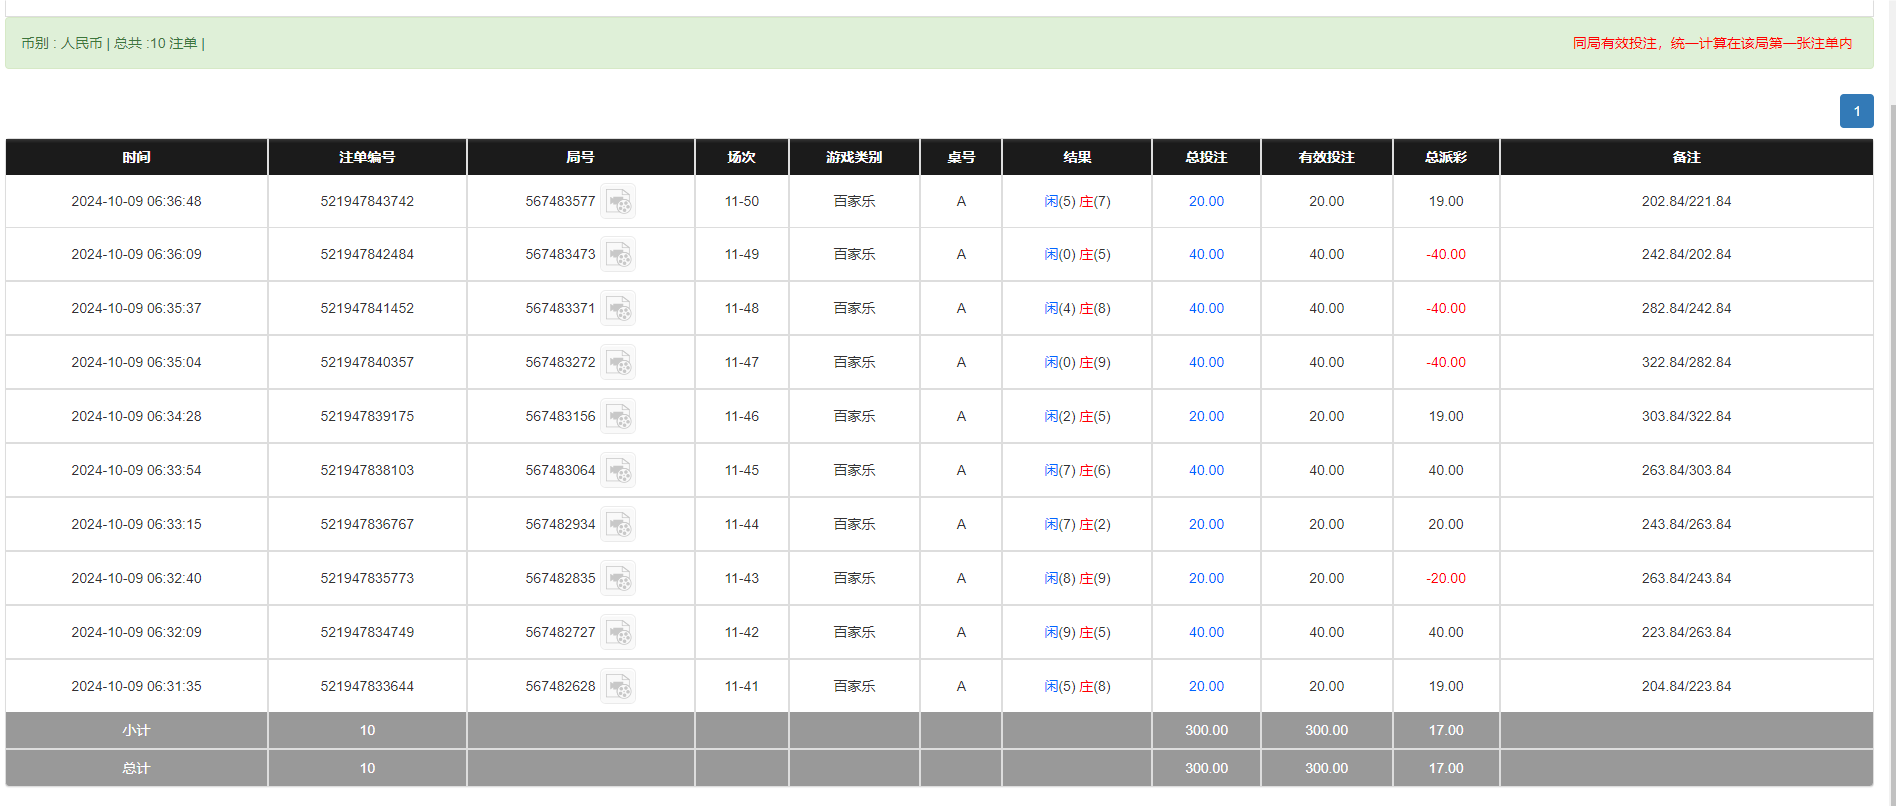Click total bet 20.00 for round 11-50
Screen dimensions: 1896x806
click(1206, 201)
